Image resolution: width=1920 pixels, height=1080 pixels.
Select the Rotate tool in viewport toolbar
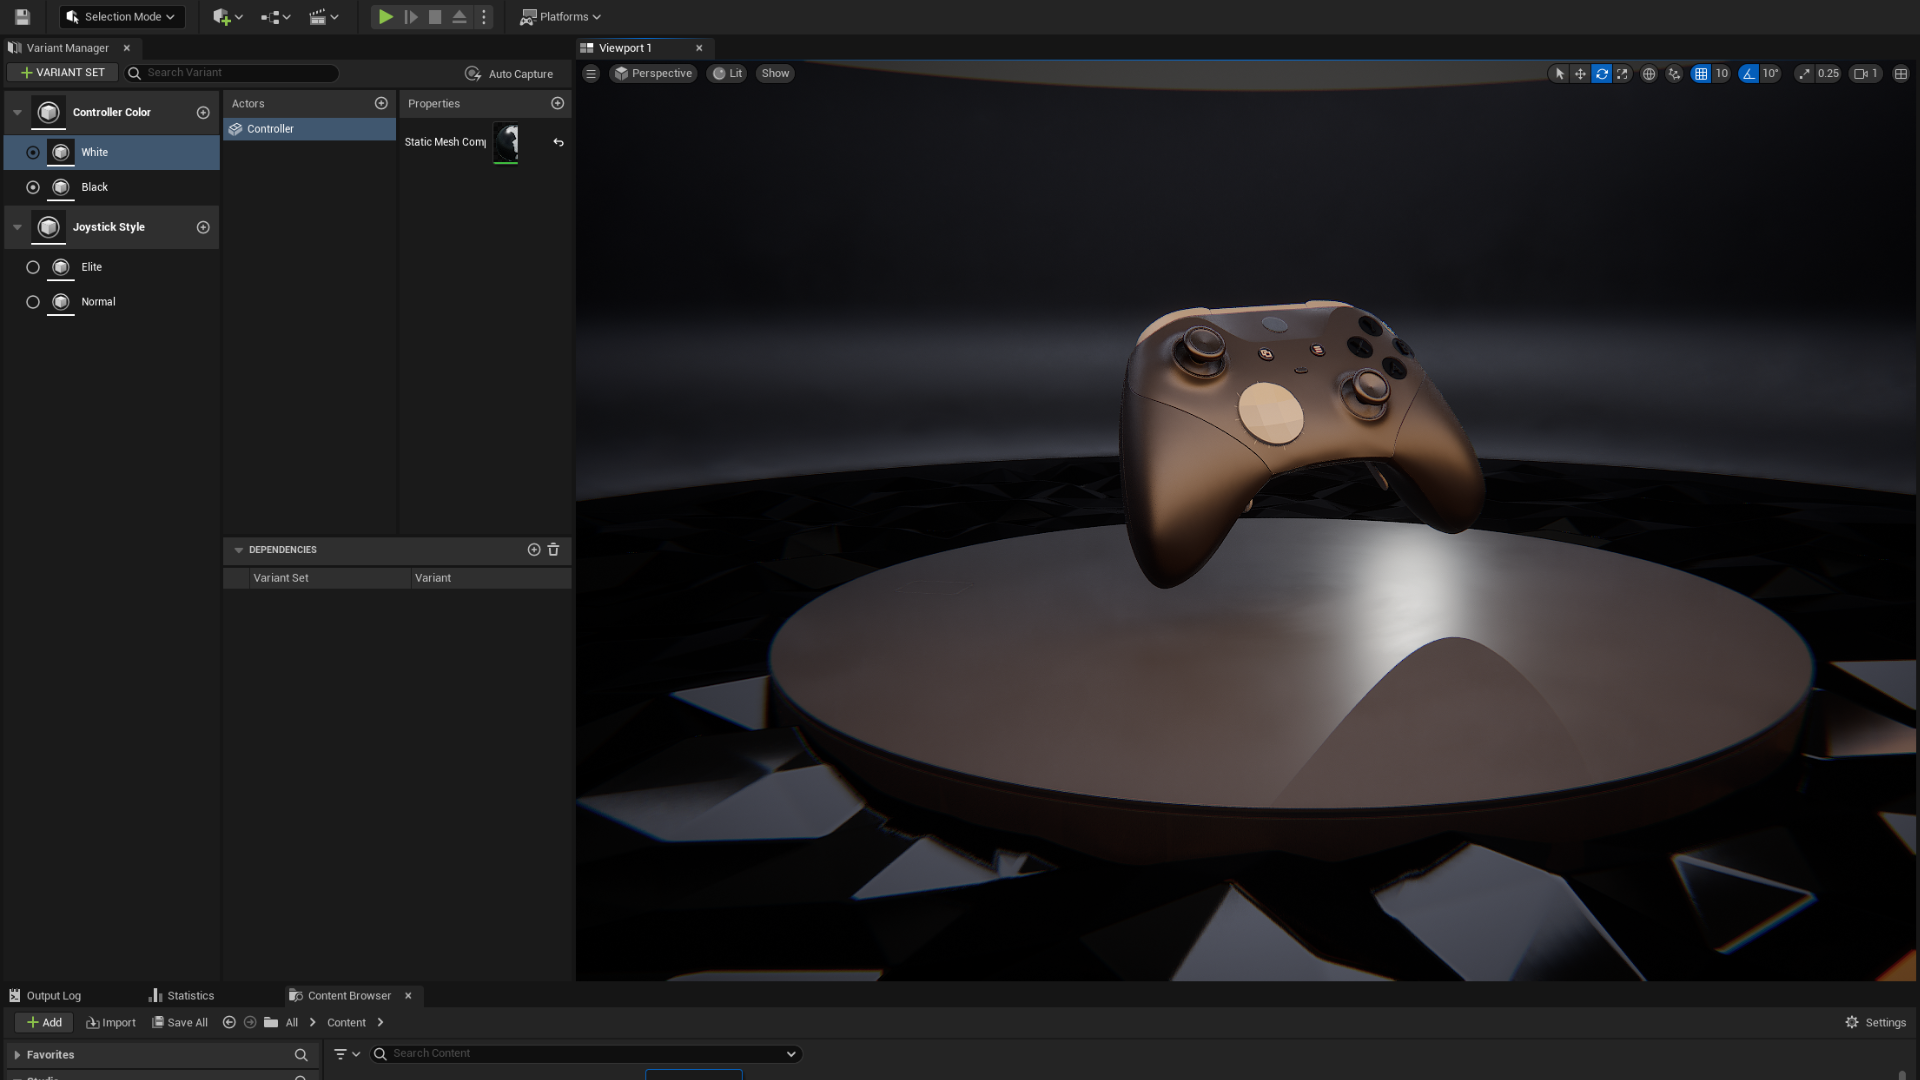1601,74
